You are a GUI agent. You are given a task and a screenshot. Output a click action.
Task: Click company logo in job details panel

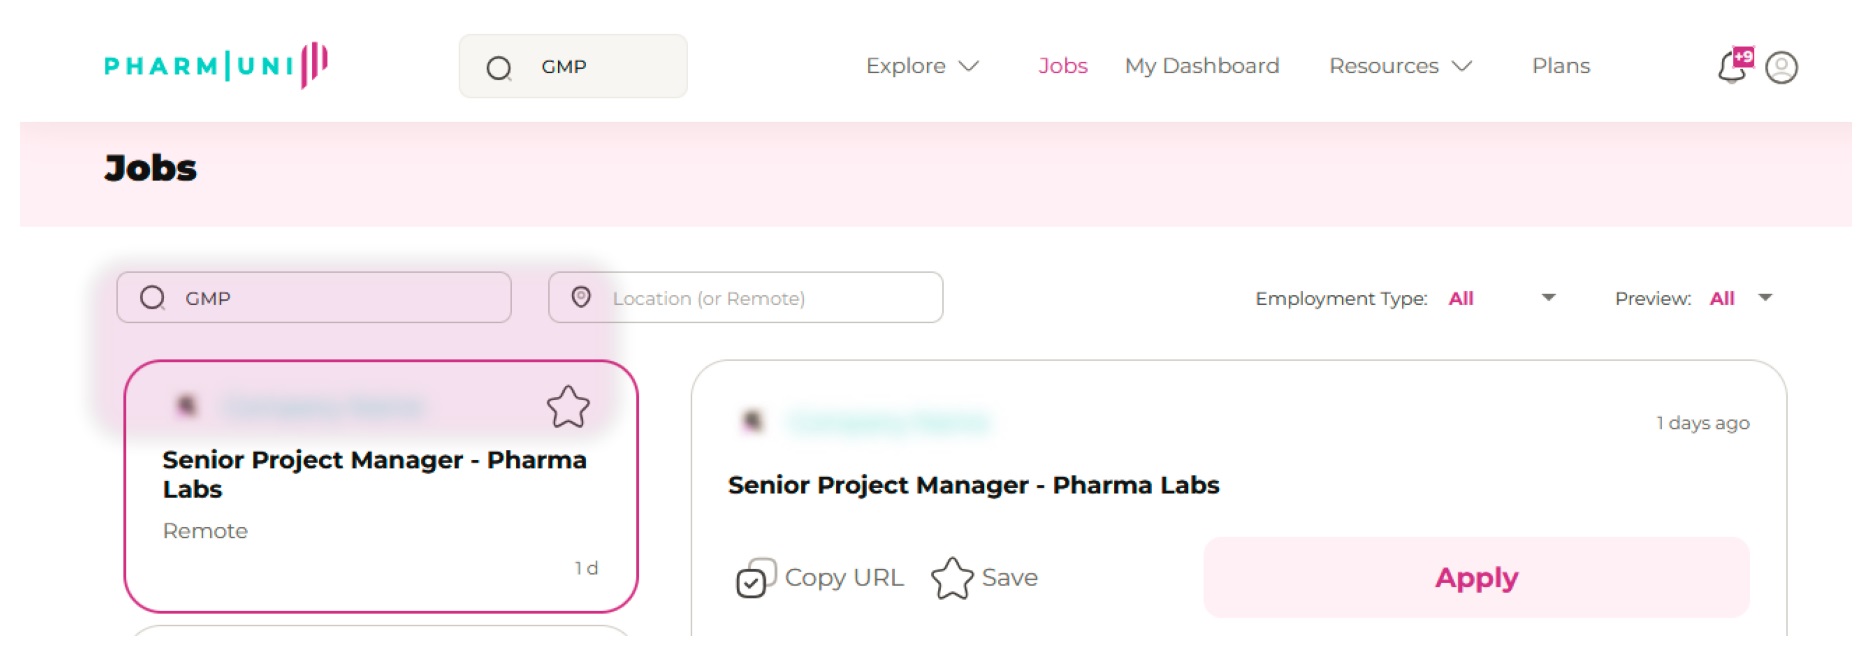pyautogui.click(x=753, y=422)
